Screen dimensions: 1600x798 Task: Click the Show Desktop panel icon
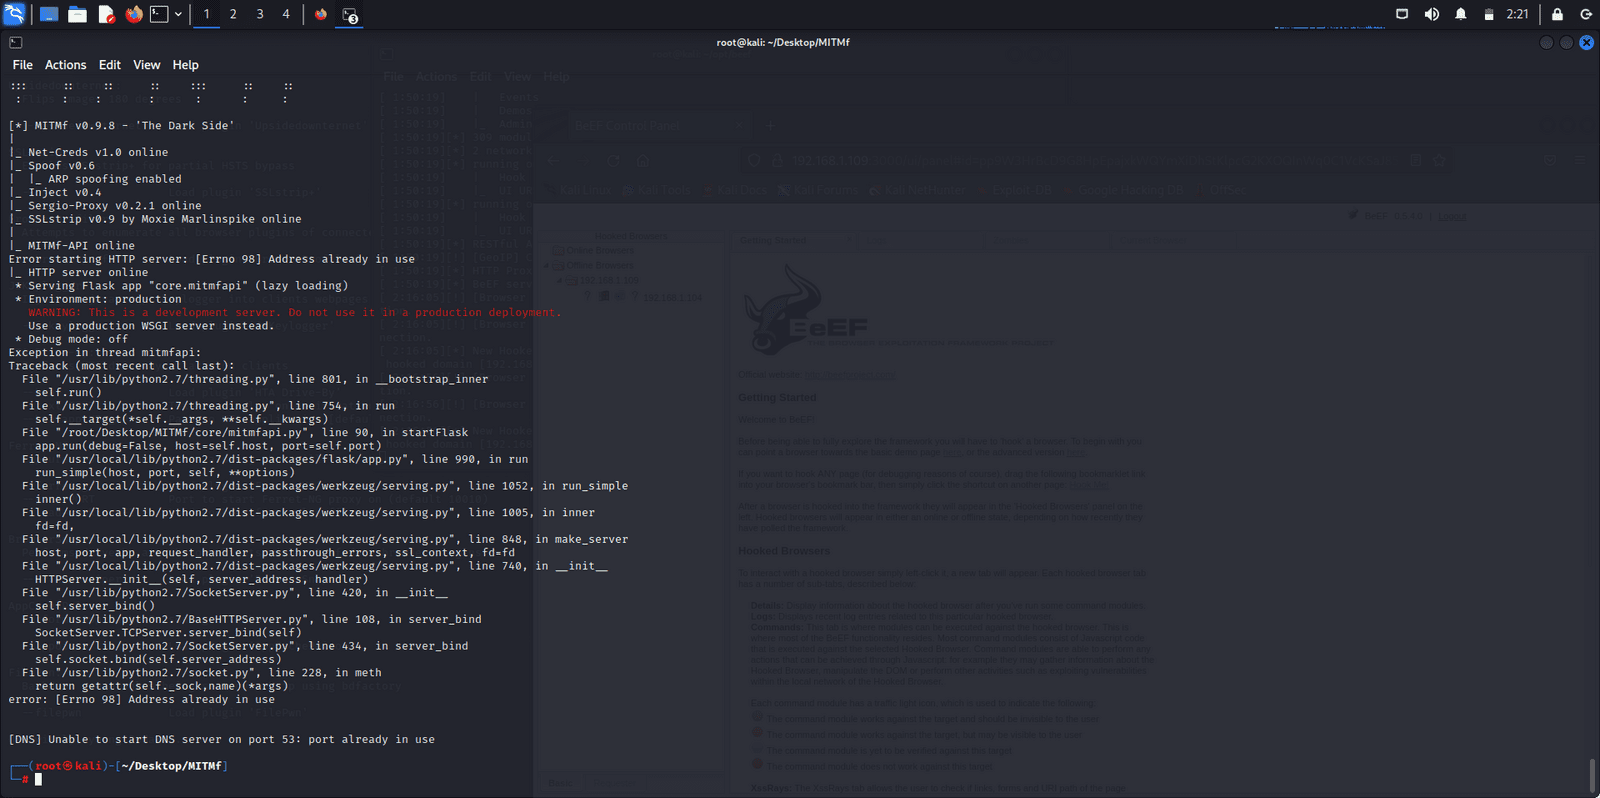click(x=48, y=14)
